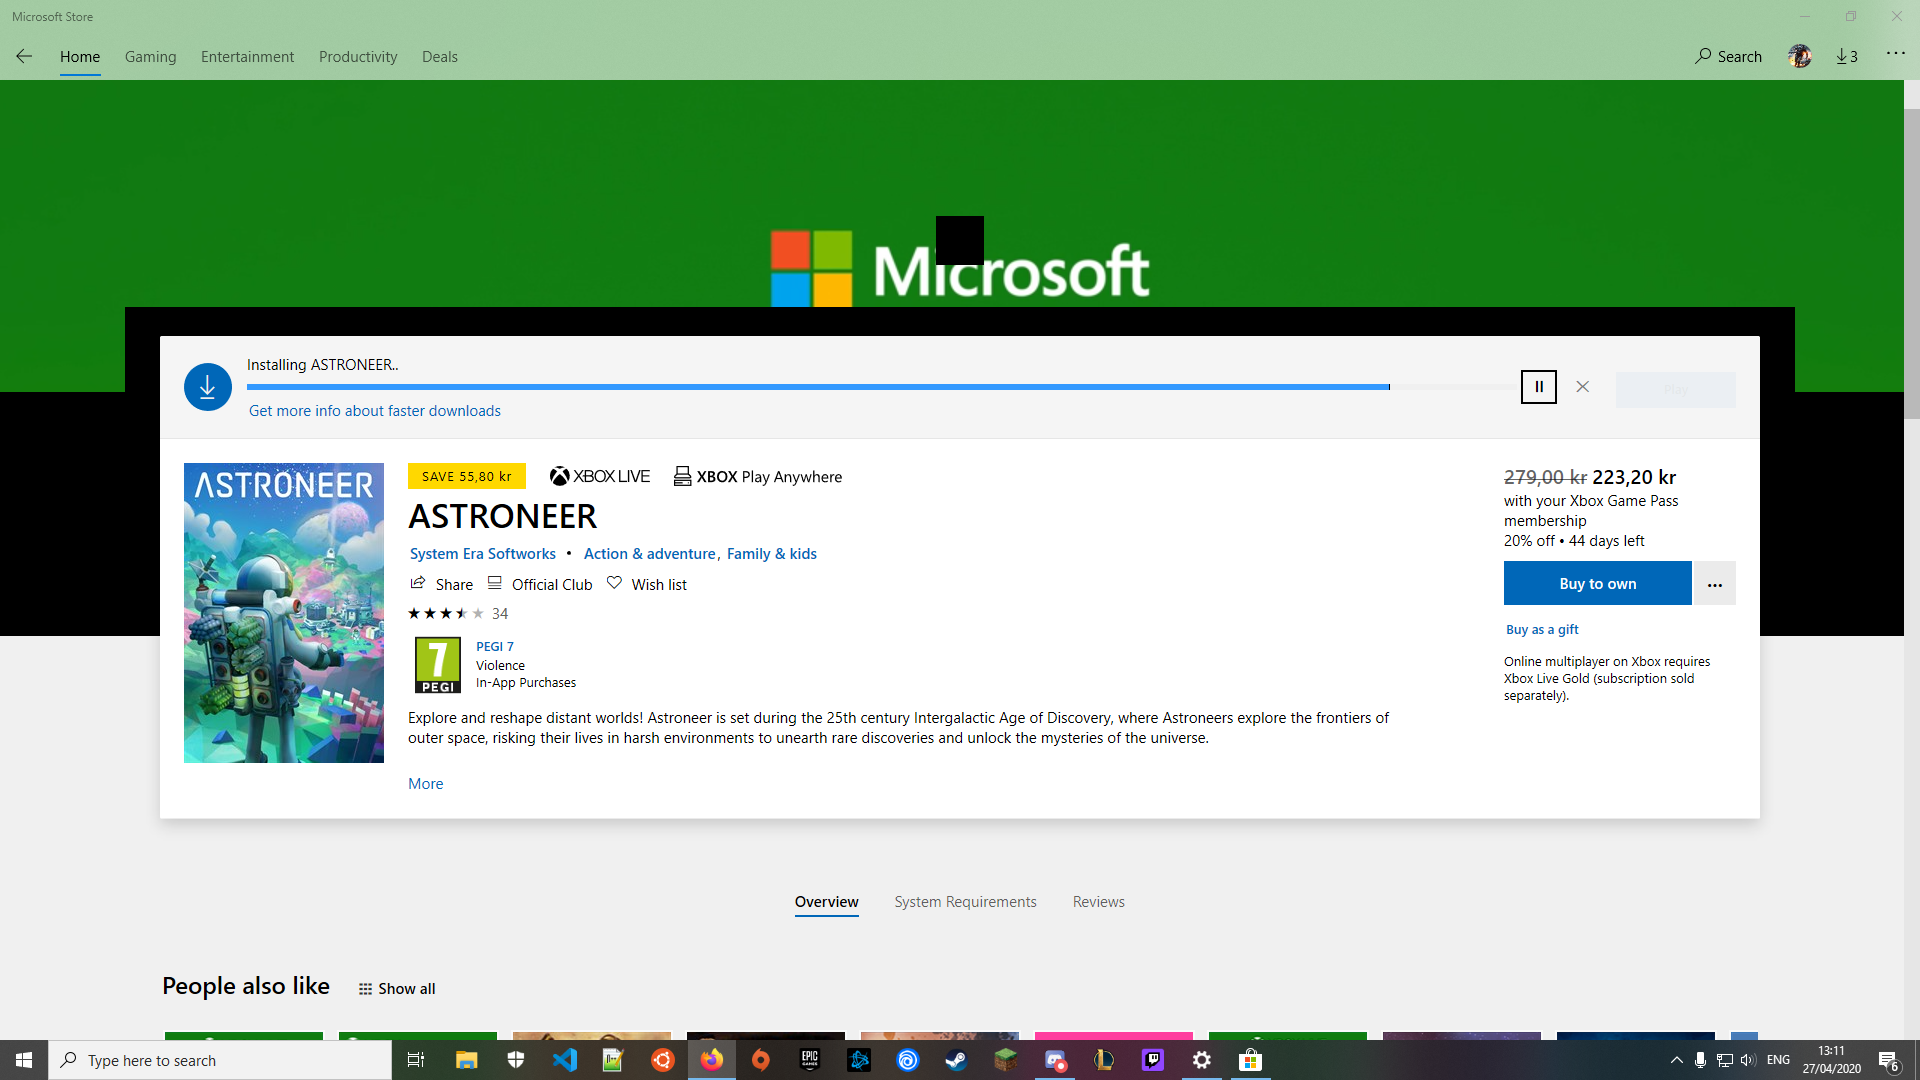Open the Official Club
Image resolution: width=1920 pixels, height=1080 pixels.
click(540, 584)
